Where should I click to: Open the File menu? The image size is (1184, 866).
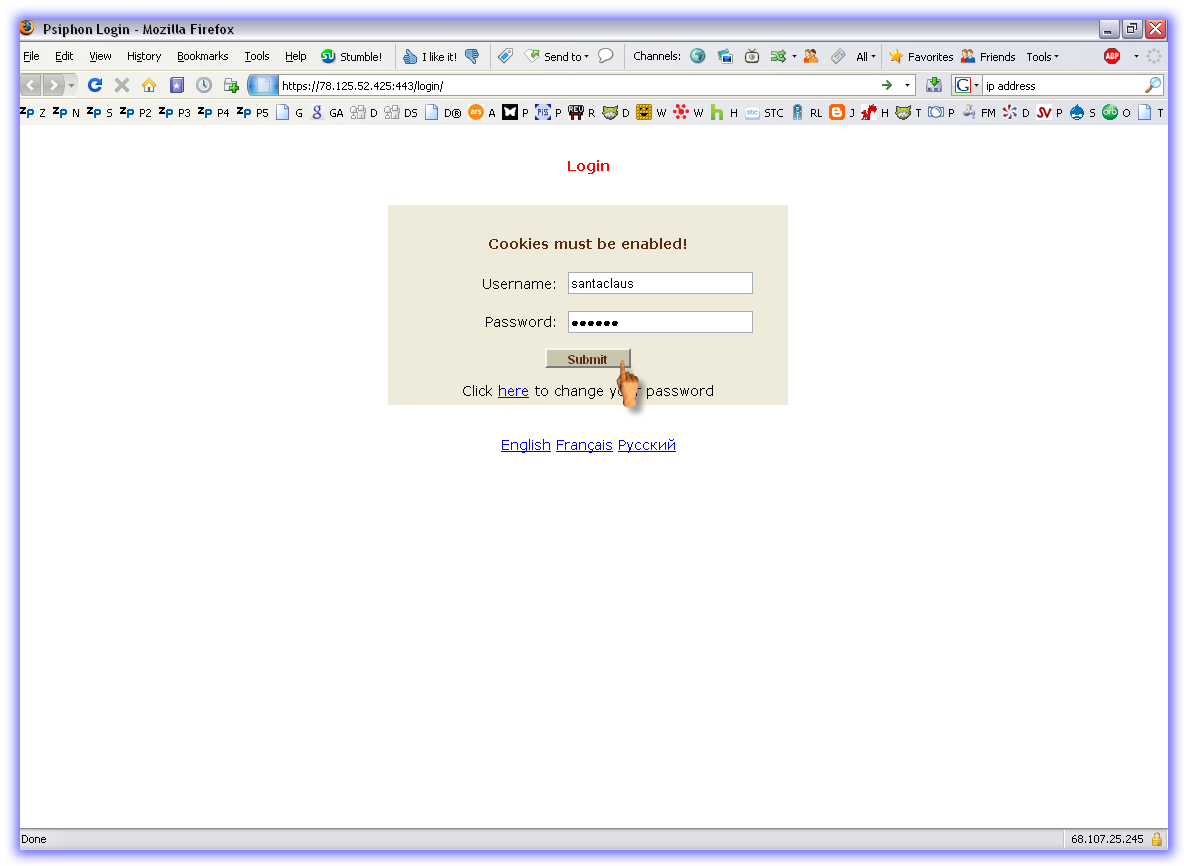coord(31,56)
